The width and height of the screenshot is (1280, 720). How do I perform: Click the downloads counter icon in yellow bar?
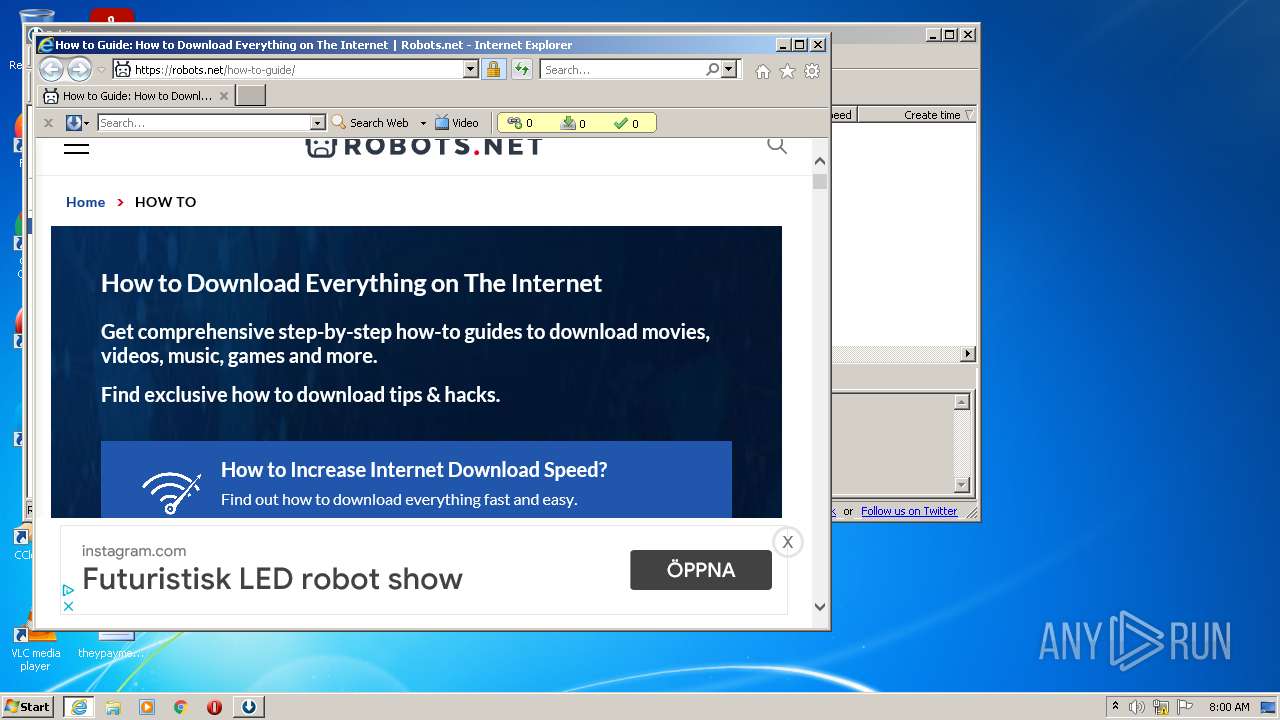coord(568,123)
